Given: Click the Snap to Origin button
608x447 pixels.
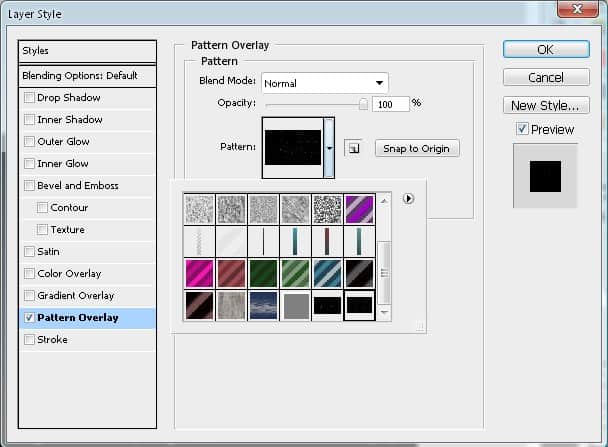Looking at the screenshot, I should 417,149.
